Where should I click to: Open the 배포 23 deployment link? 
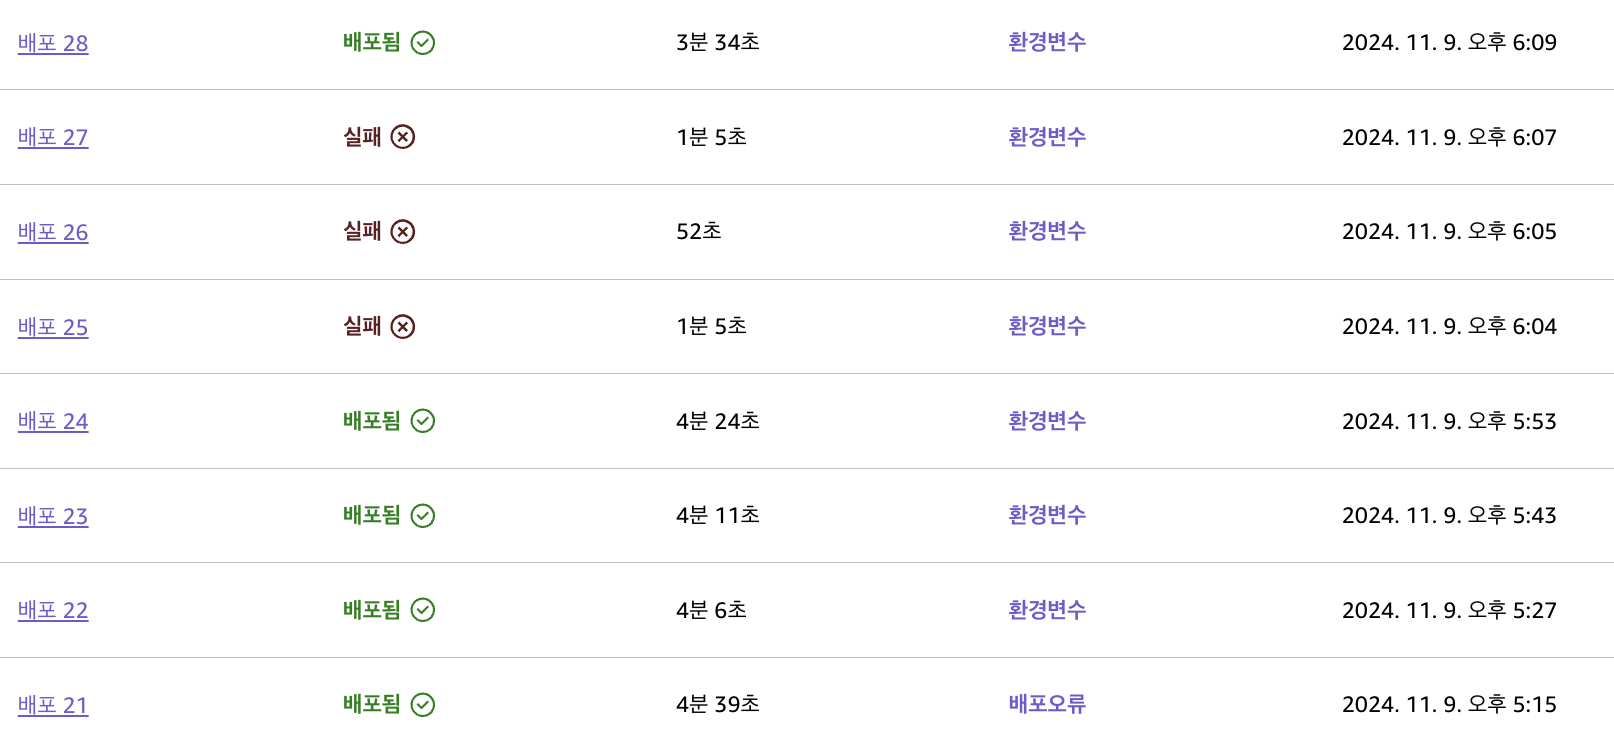coord(53,516)
